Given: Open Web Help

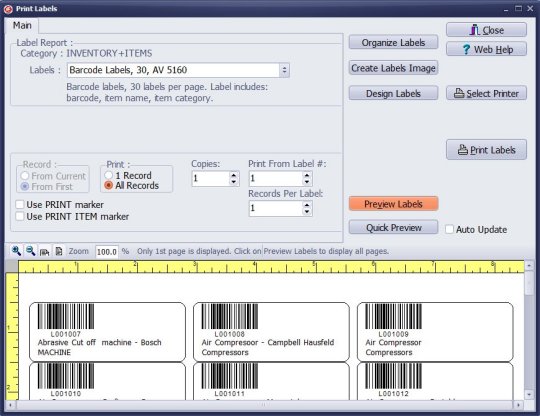Looking at the screenshot, I should 486,49.
